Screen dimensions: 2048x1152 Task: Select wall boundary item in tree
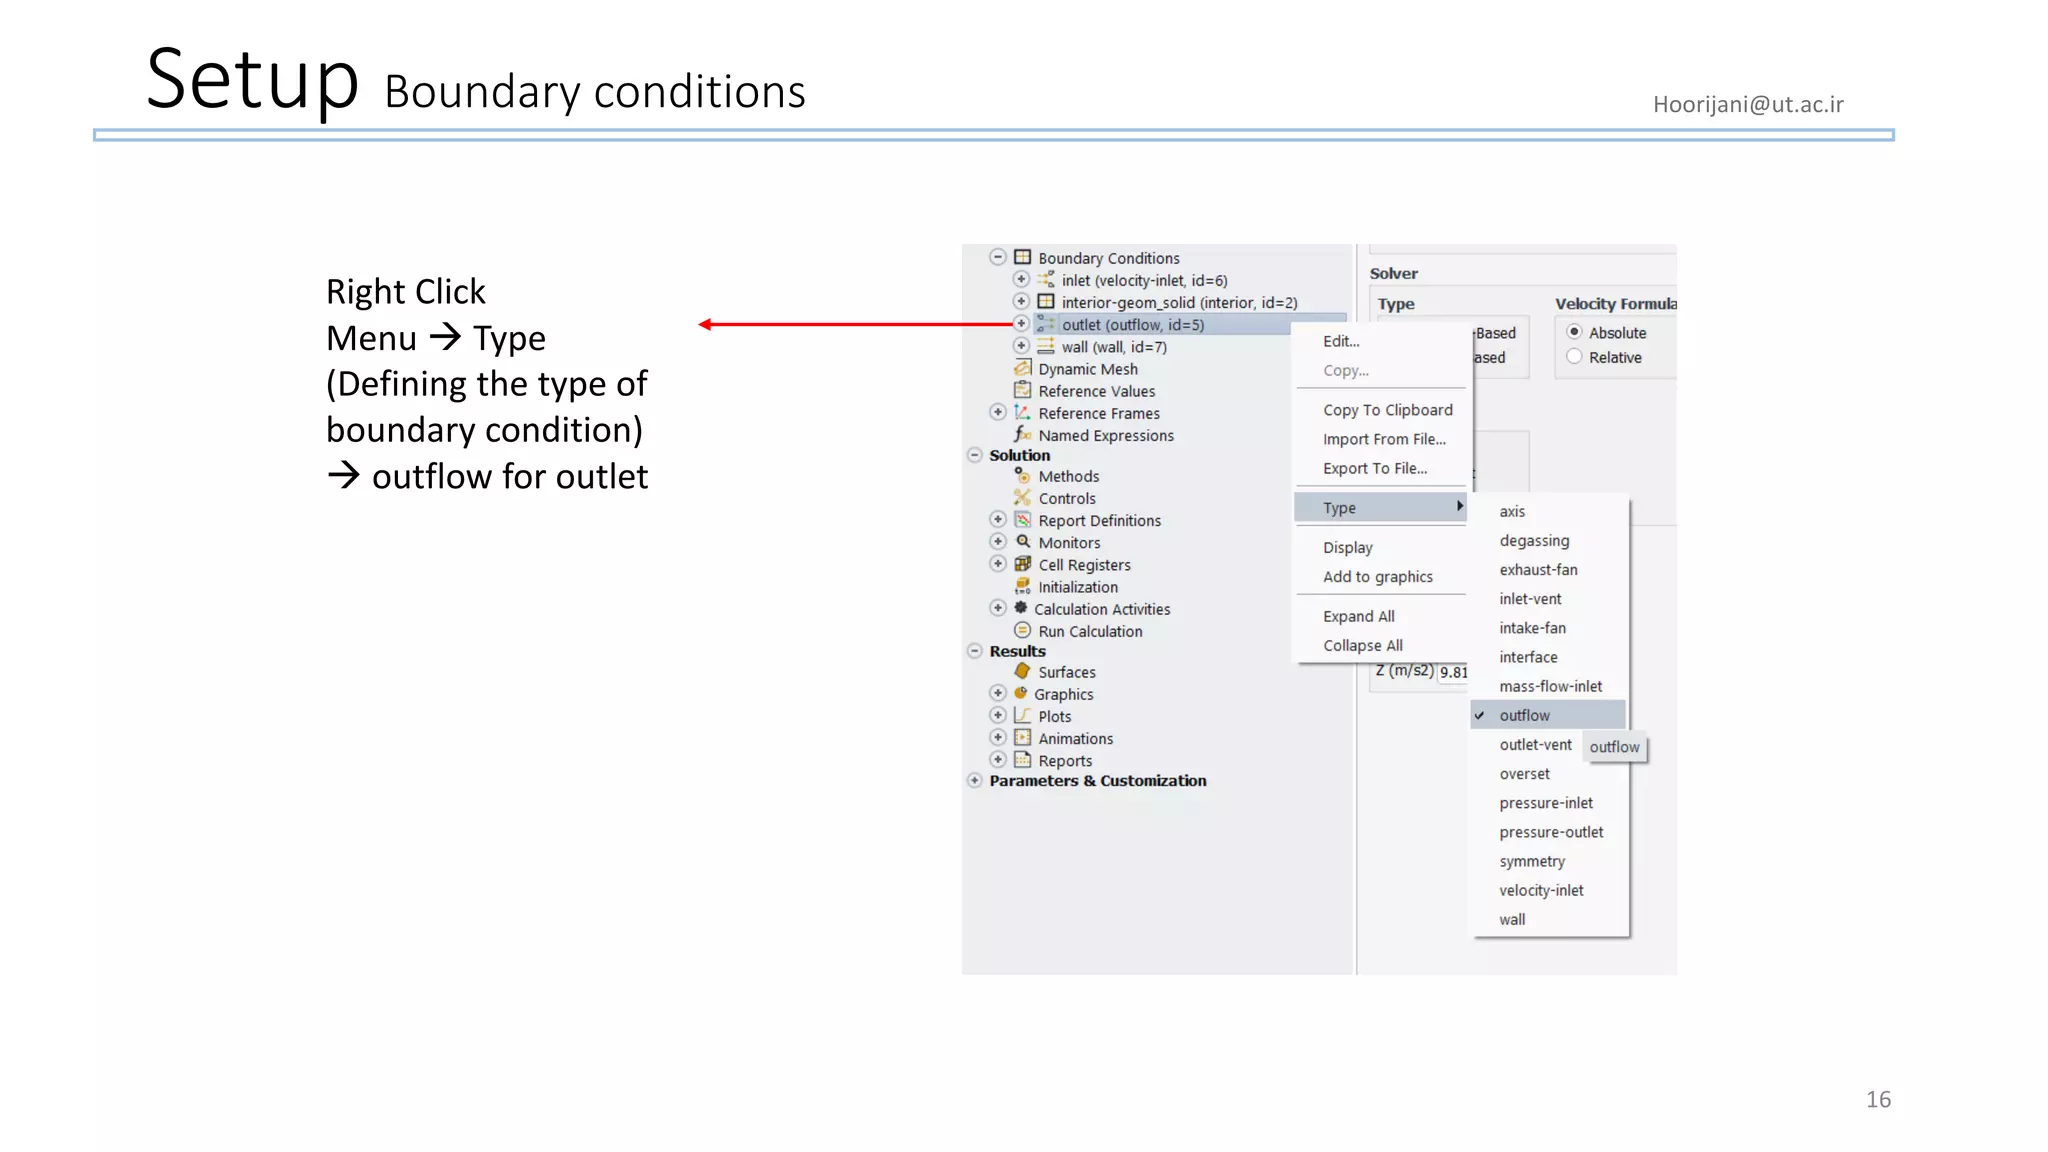[1113, 347]
